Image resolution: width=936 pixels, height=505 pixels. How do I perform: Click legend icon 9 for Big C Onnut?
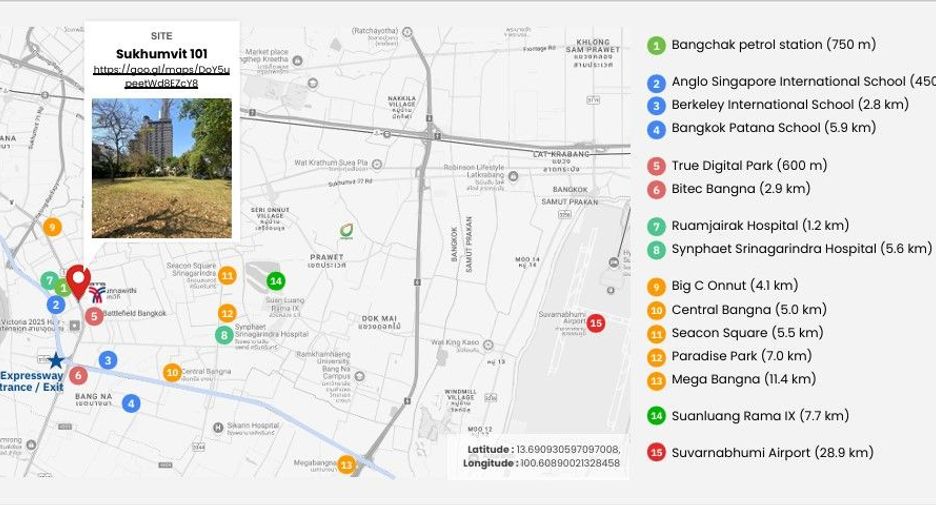coord(656,287)
